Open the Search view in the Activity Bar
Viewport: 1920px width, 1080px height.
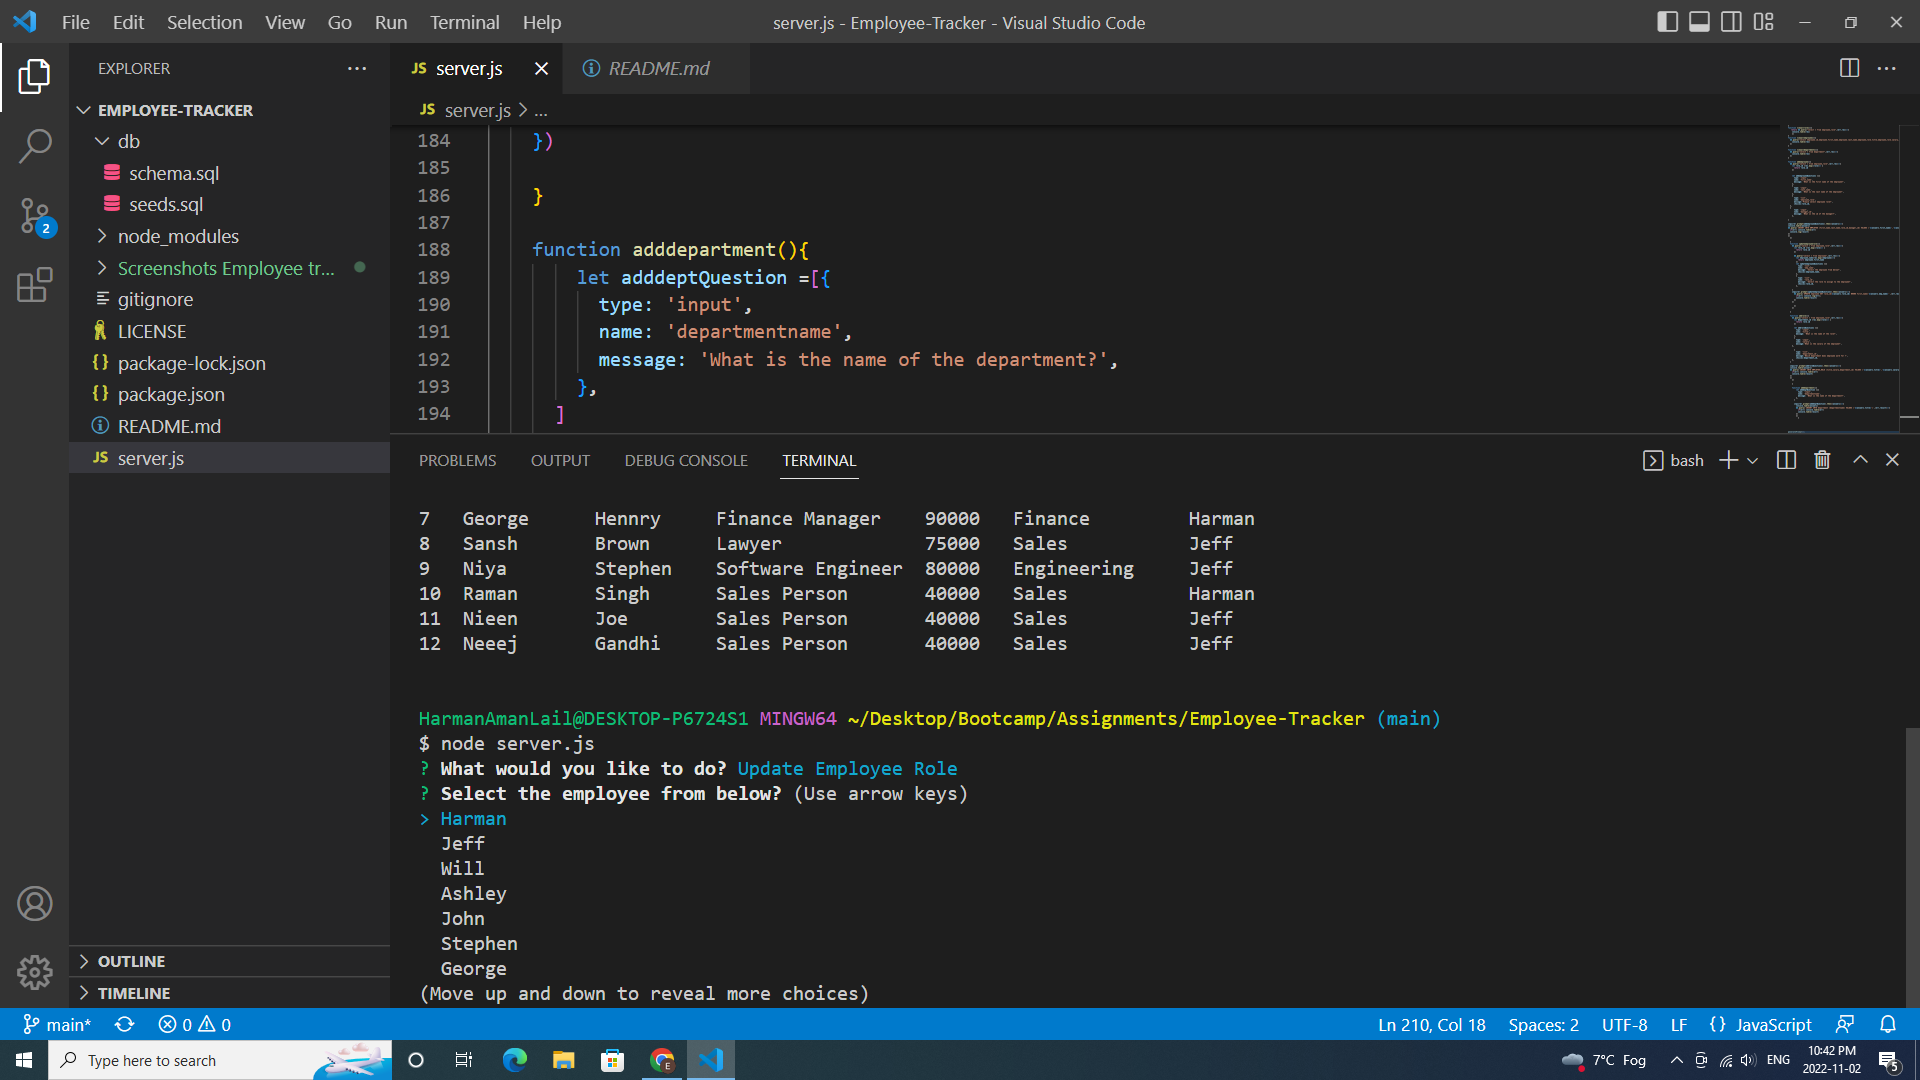coord(36,146)
